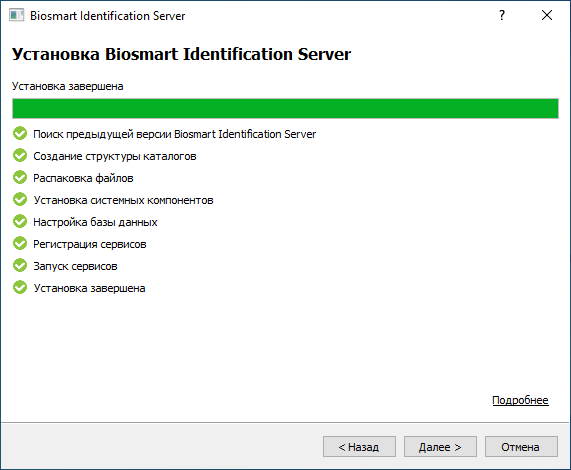Click the question mark help button
571x470 pixels.
[502, 15]
